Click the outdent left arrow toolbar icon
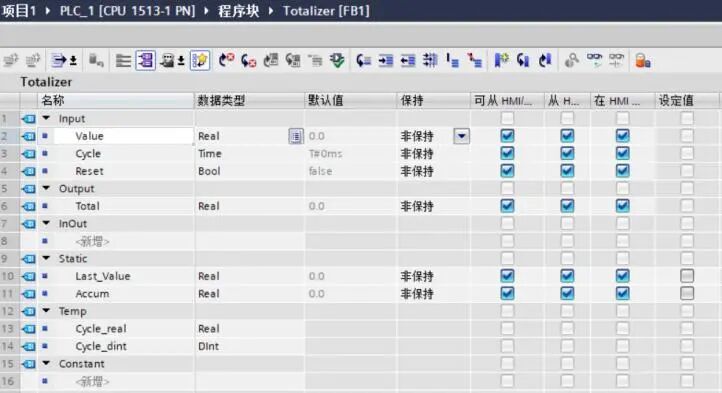 (408, 60)
